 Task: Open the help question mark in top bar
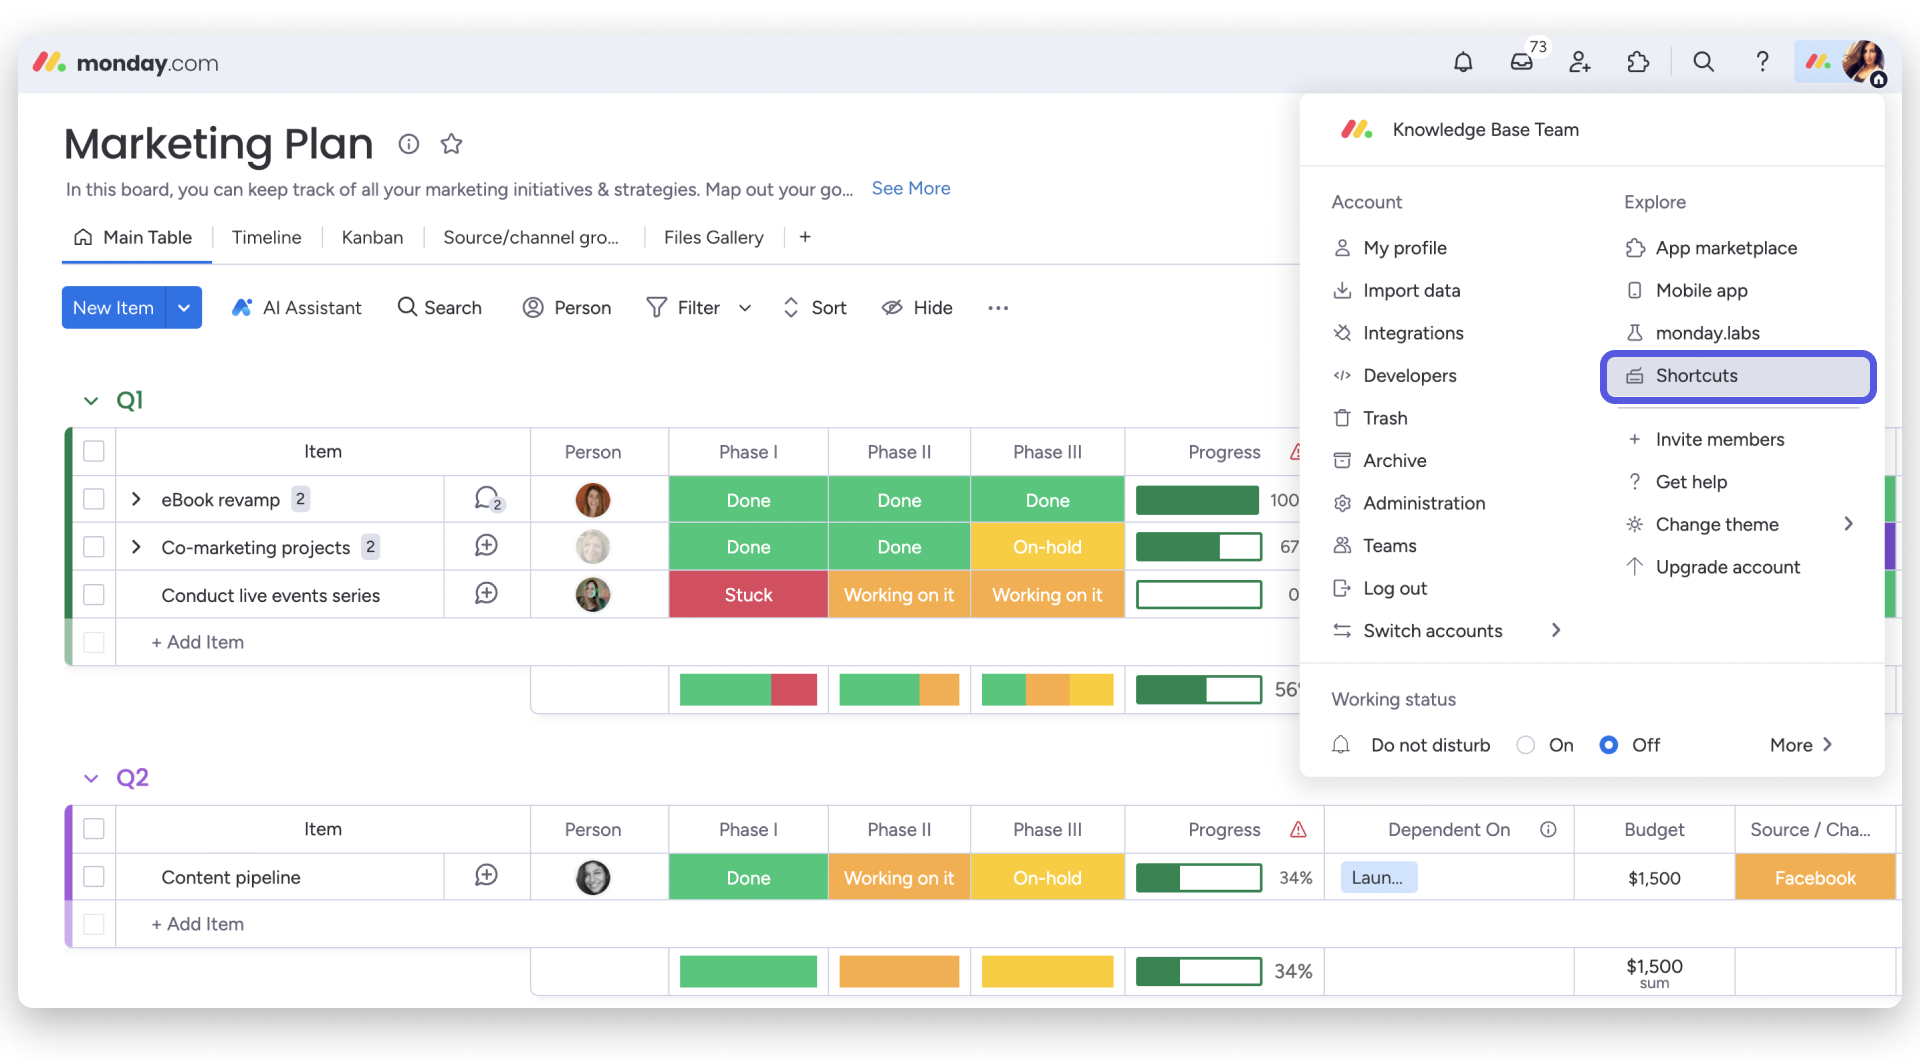pos(1762,62)
